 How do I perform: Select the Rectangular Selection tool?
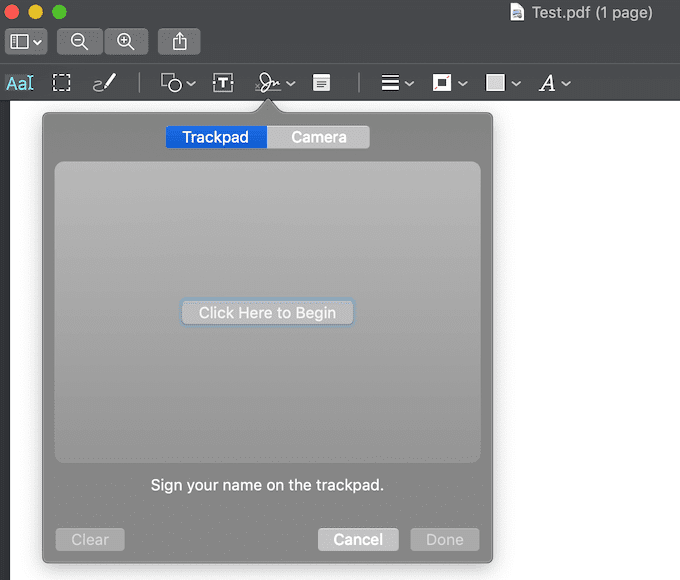(x=61, y=82)
